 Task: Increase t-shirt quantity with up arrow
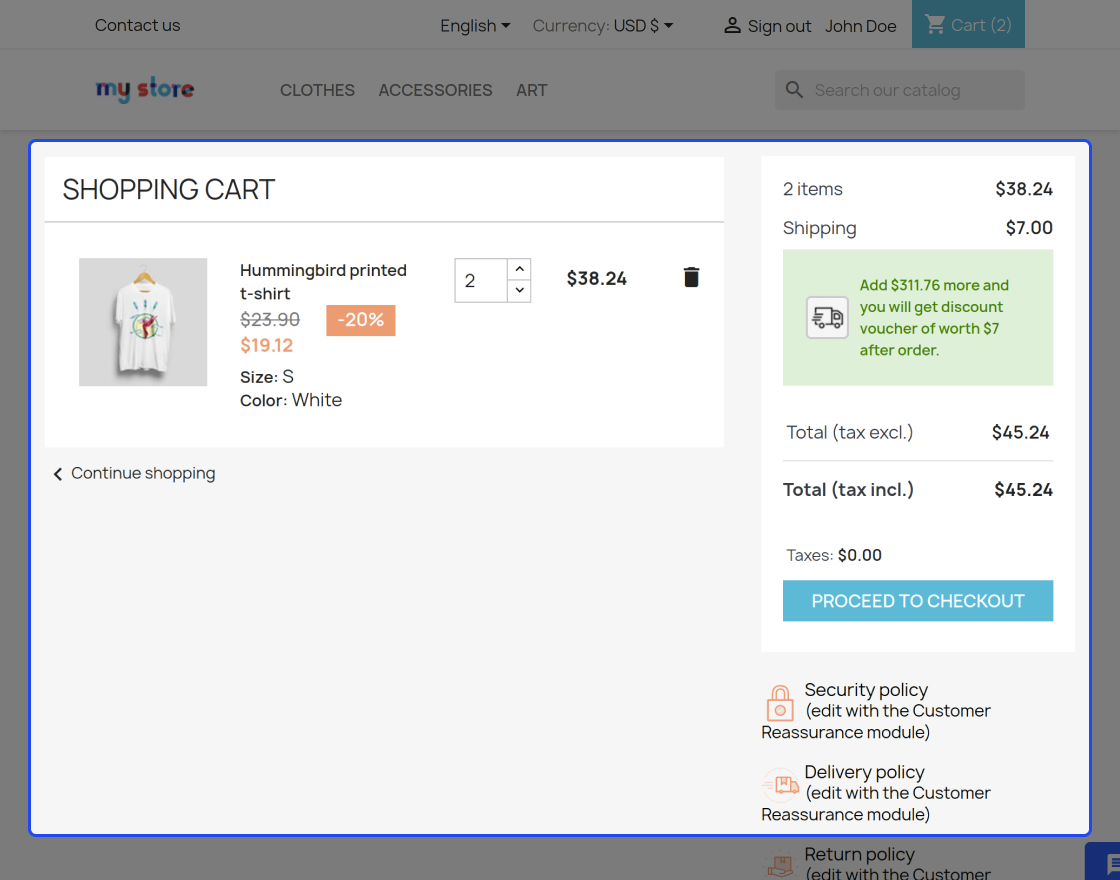(519, 269)
